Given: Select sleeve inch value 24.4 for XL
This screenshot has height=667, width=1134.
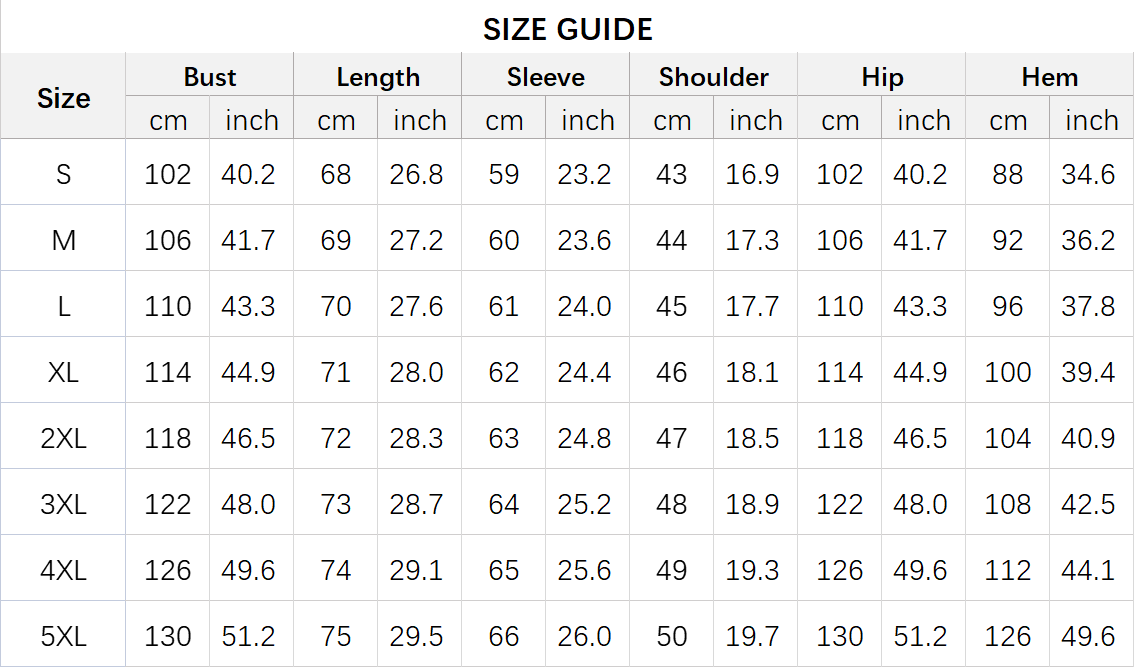Looking at the screenshot, I should (x=584, y=372).
